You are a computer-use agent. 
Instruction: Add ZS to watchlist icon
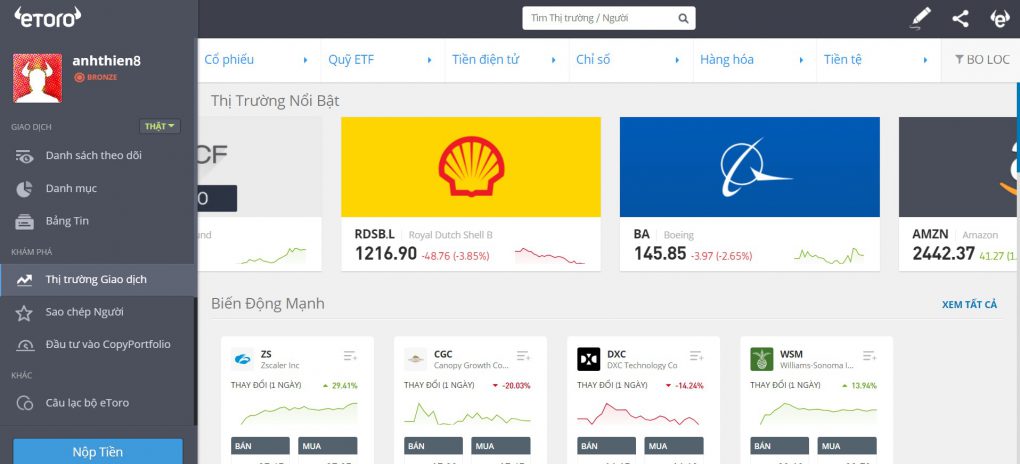click(x=350, y=356)
